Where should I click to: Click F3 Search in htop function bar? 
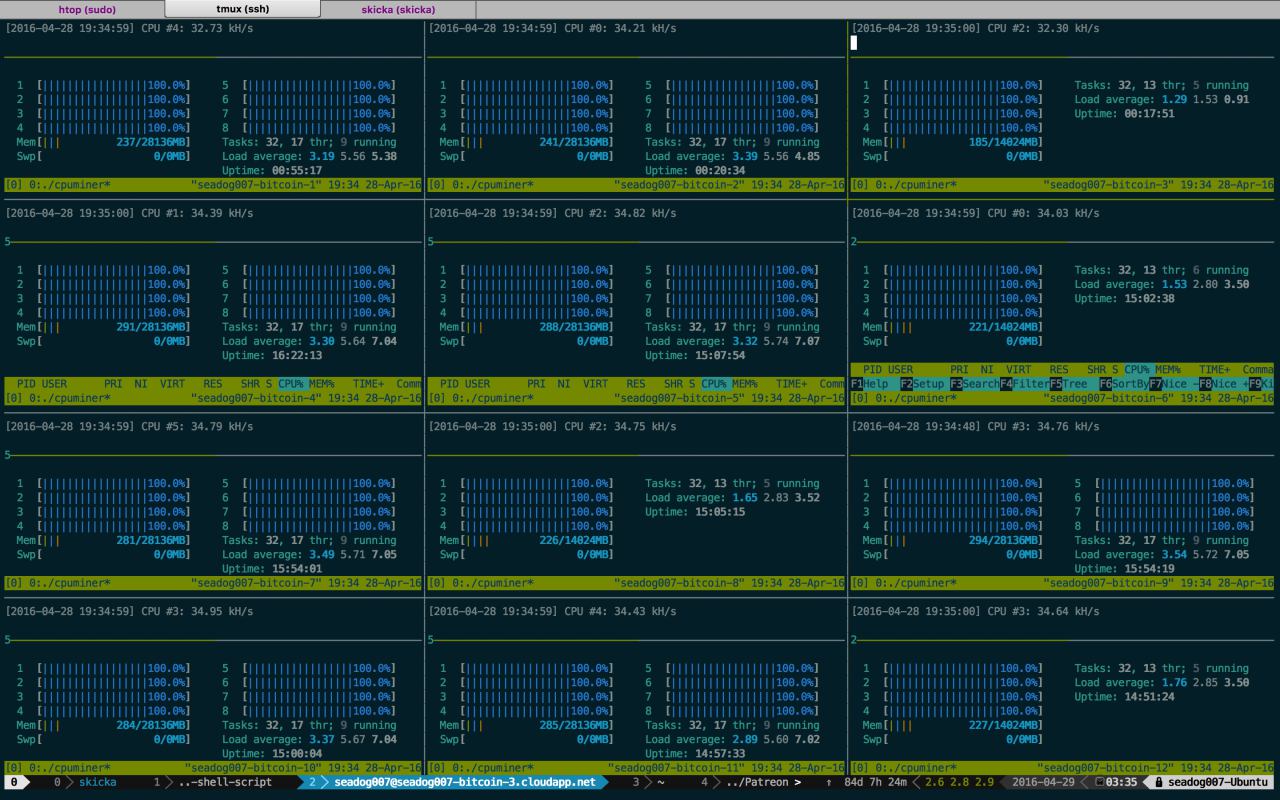[x=974, y=384]
